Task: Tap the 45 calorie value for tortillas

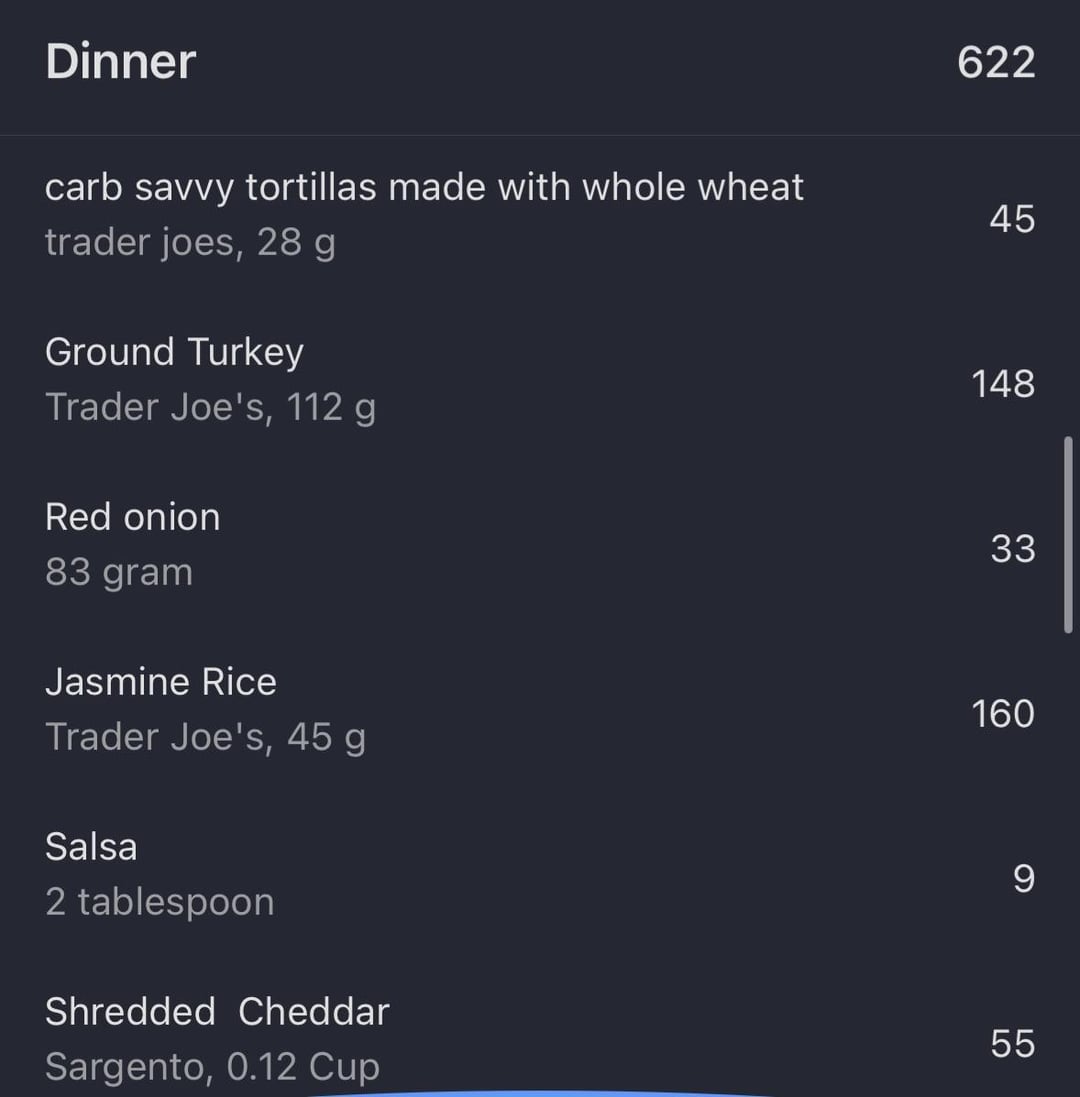Action: (1012, 219)
